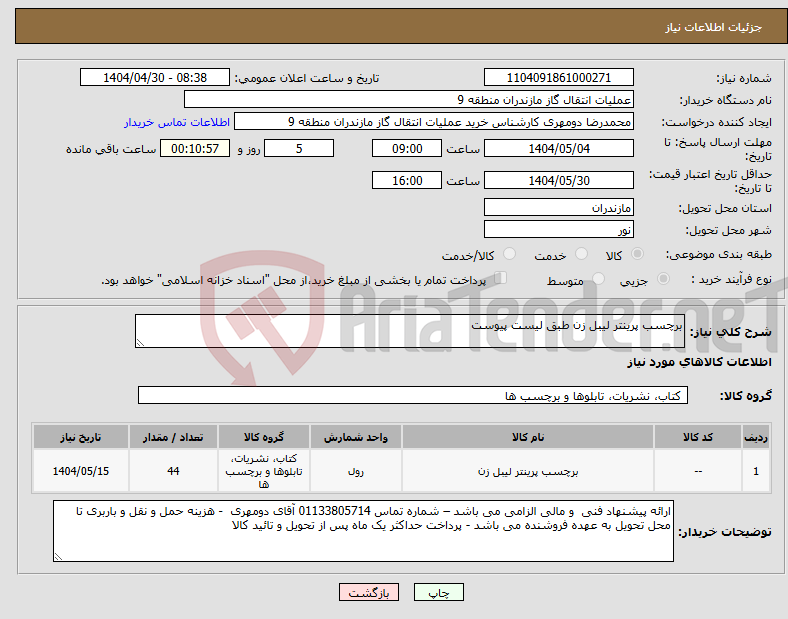Click buyer notes text area
The height and width of the screenshot is (619, 788).
pyautogui.click(x=363, y=531)
